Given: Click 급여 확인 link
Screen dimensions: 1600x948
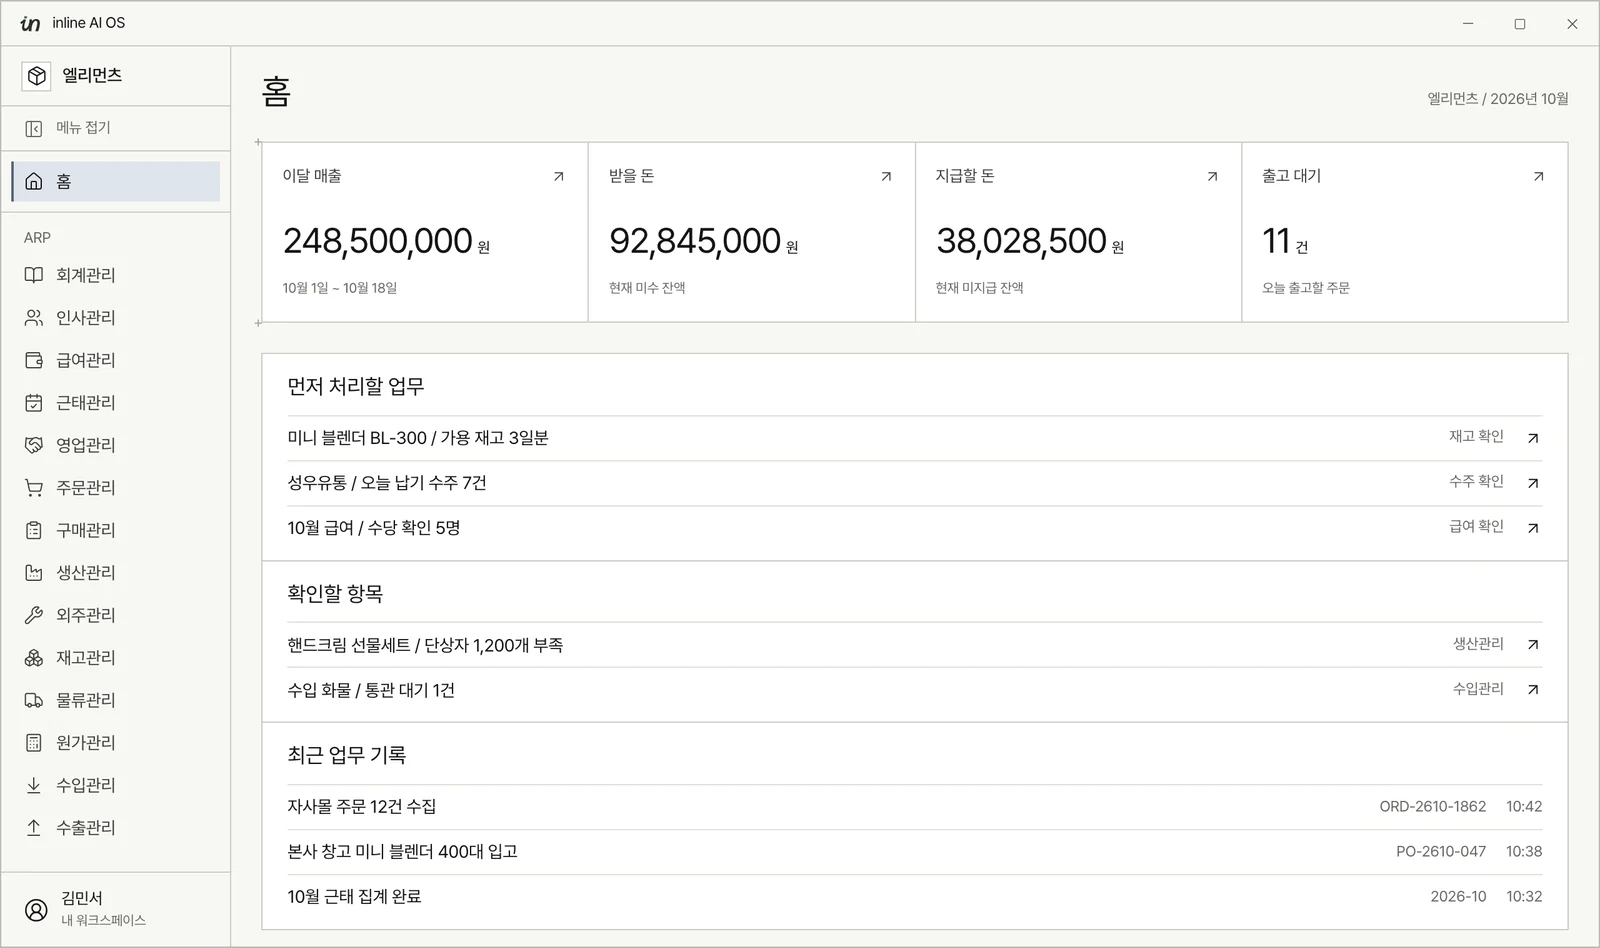Looking at the screenshot, I should click(1476, 527).
